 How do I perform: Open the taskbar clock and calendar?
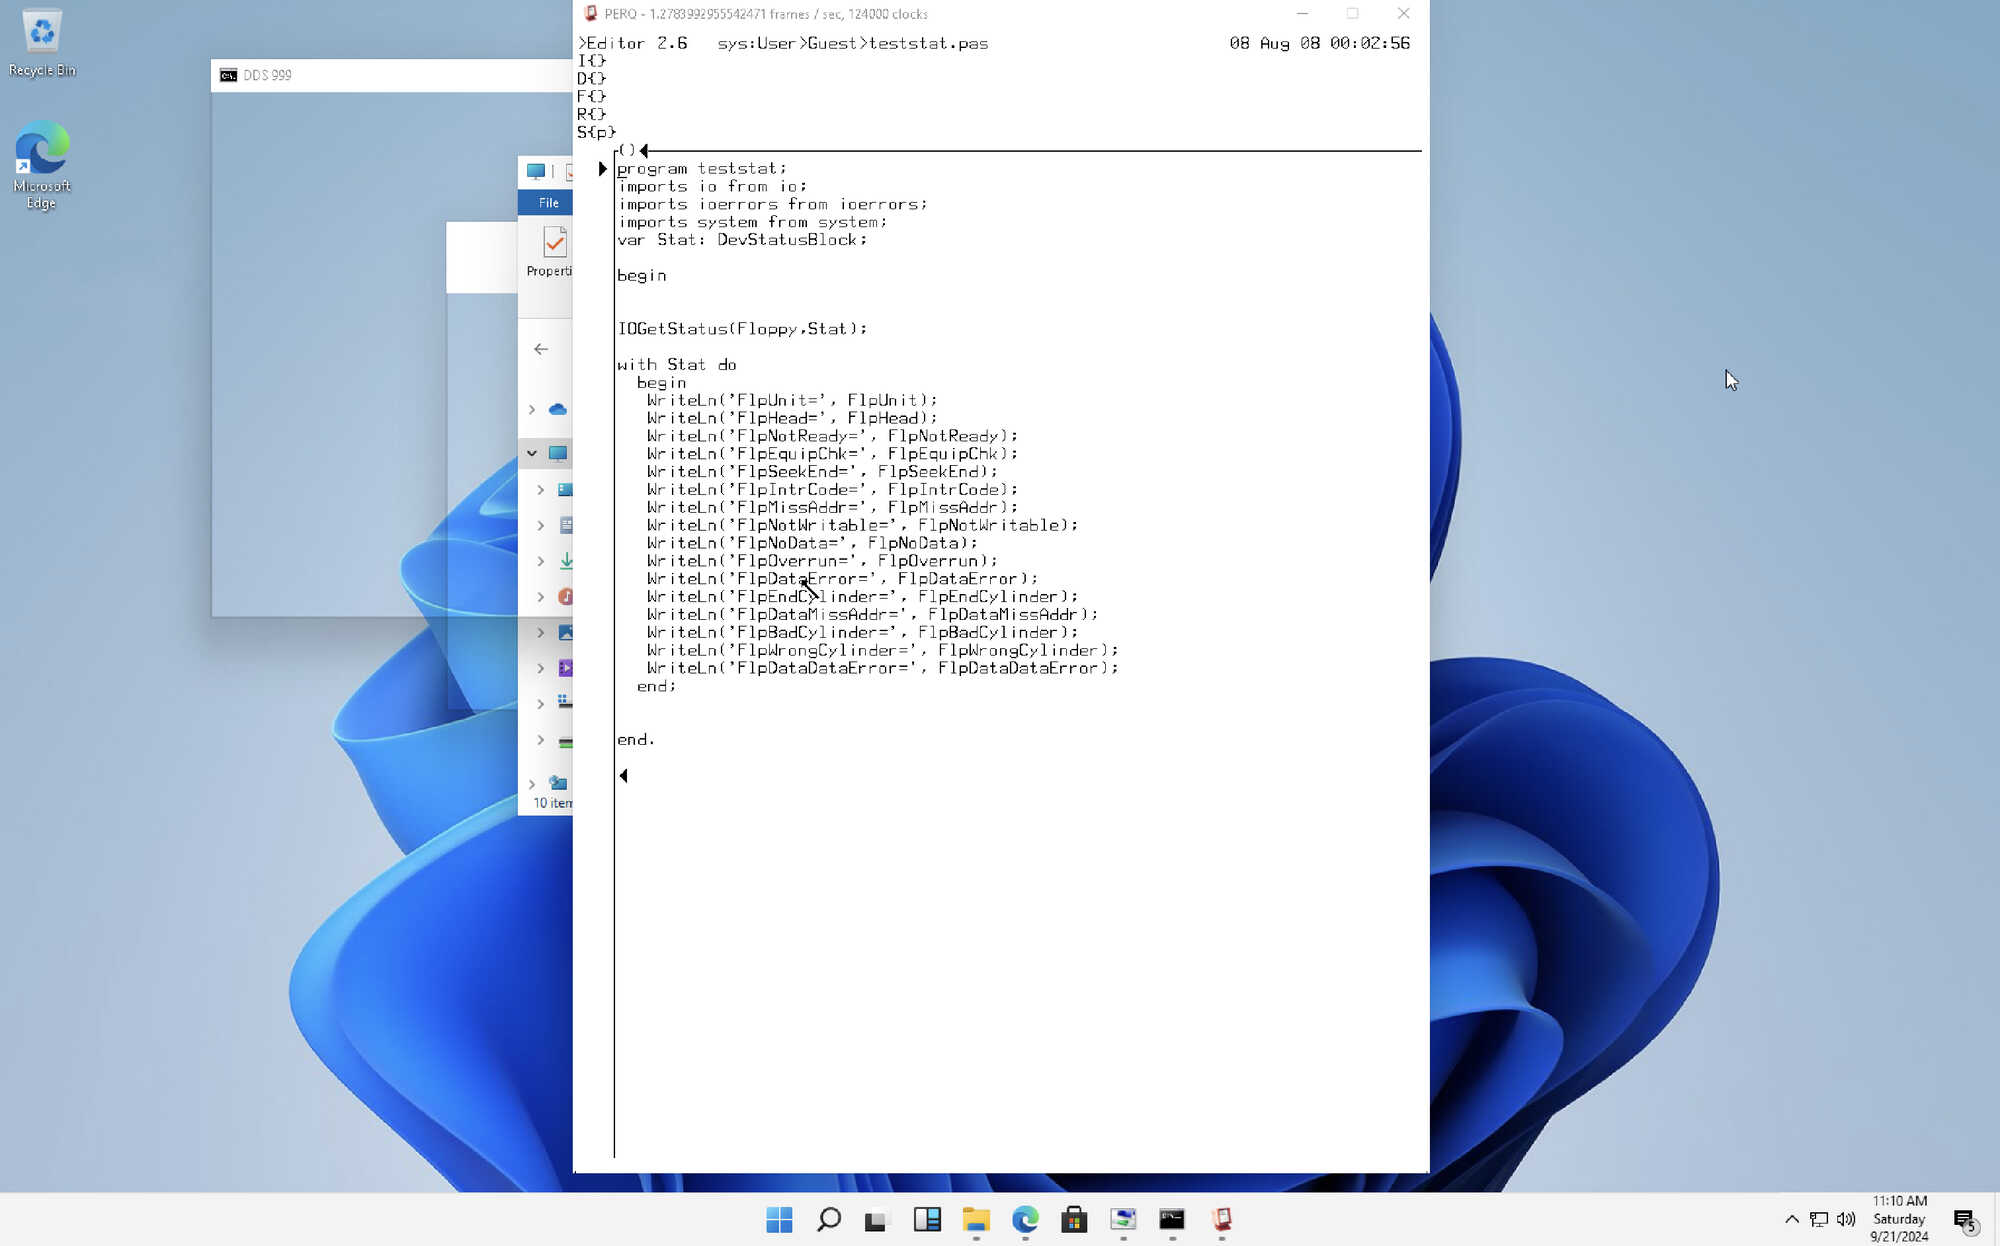pos(1899,1219)
